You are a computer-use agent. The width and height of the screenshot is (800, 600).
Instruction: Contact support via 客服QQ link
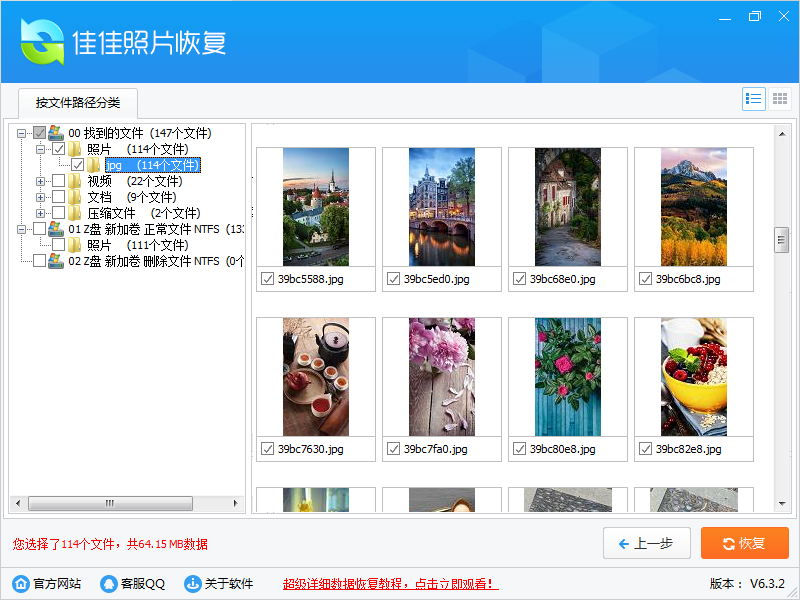click(x=143, y=584)
